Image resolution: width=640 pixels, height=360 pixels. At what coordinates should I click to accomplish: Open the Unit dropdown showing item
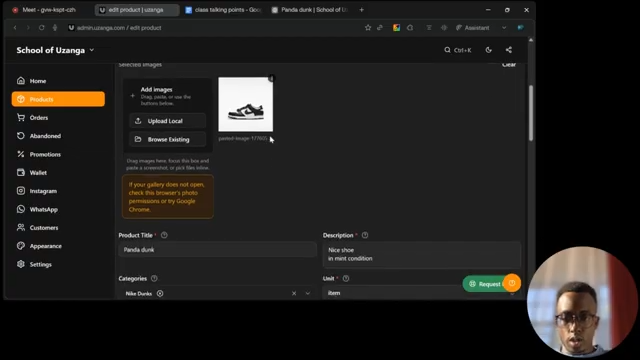[422, 293]
